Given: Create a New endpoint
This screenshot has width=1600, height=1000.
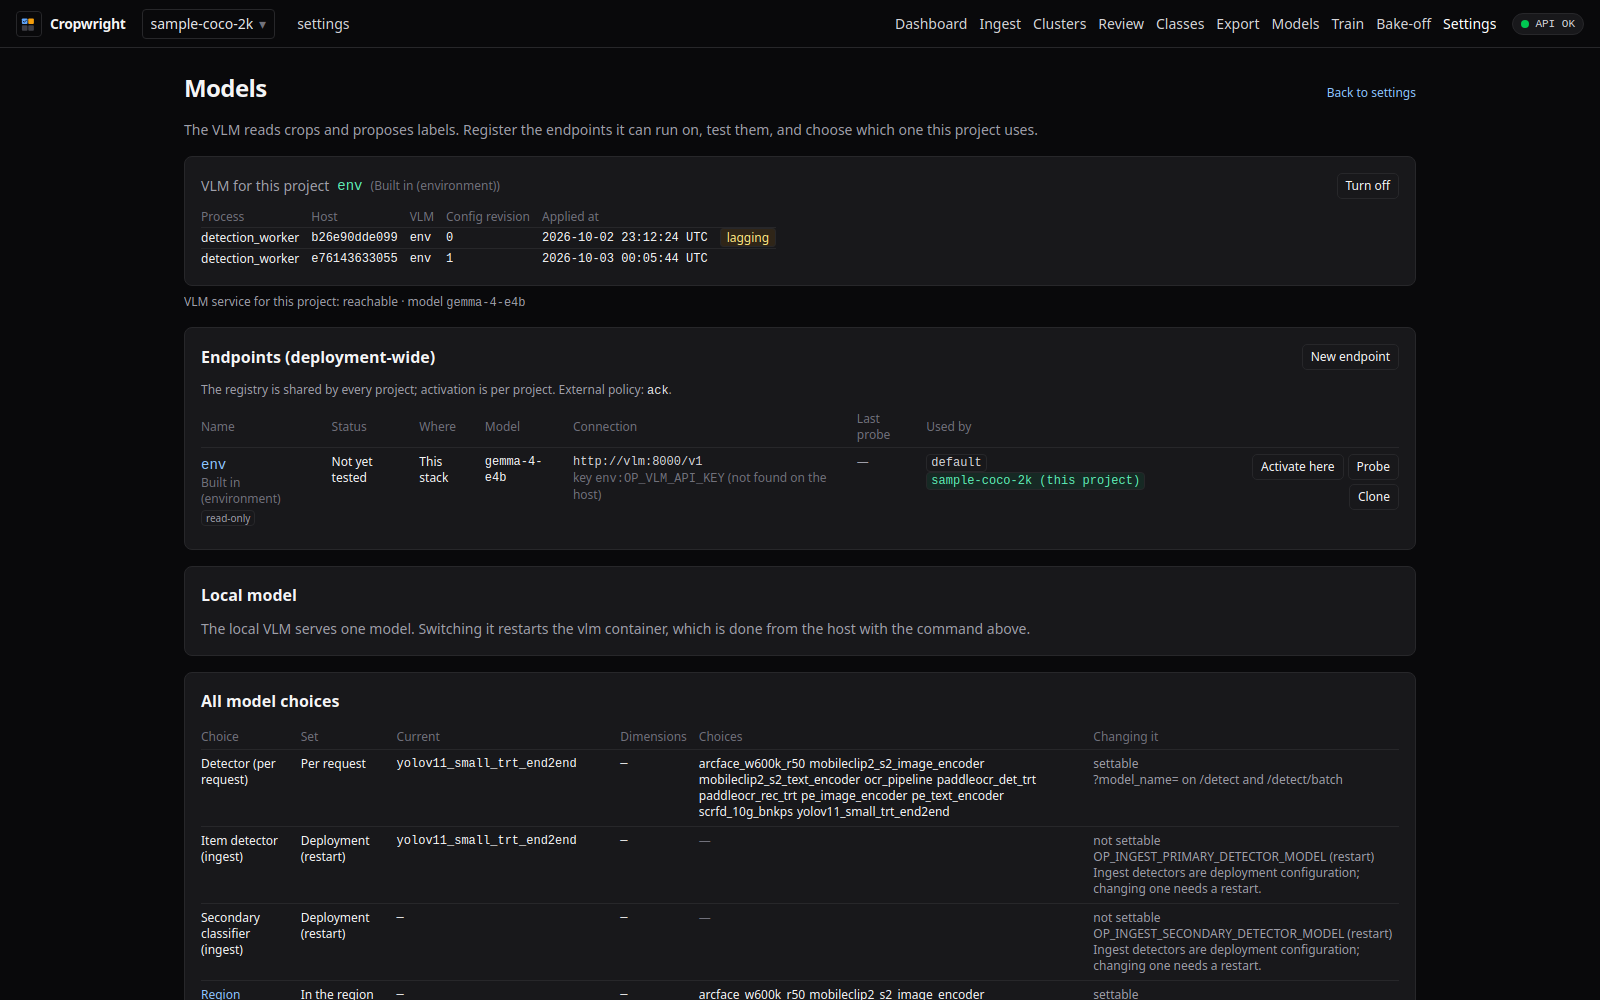Looking at the screenshot, I should point(1350,357).
